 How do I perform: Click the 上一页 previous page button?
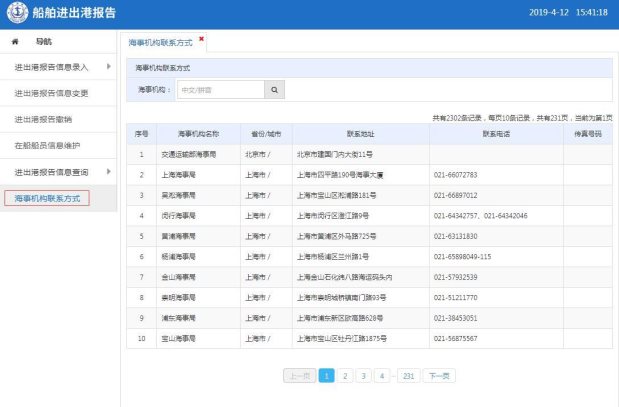299,376
